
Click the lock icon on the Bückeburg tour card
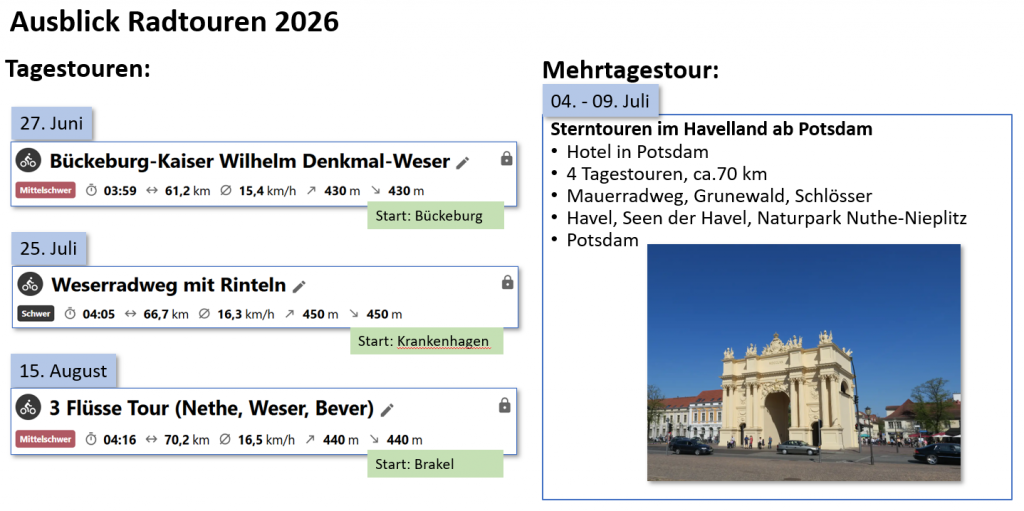coord(506,158)
